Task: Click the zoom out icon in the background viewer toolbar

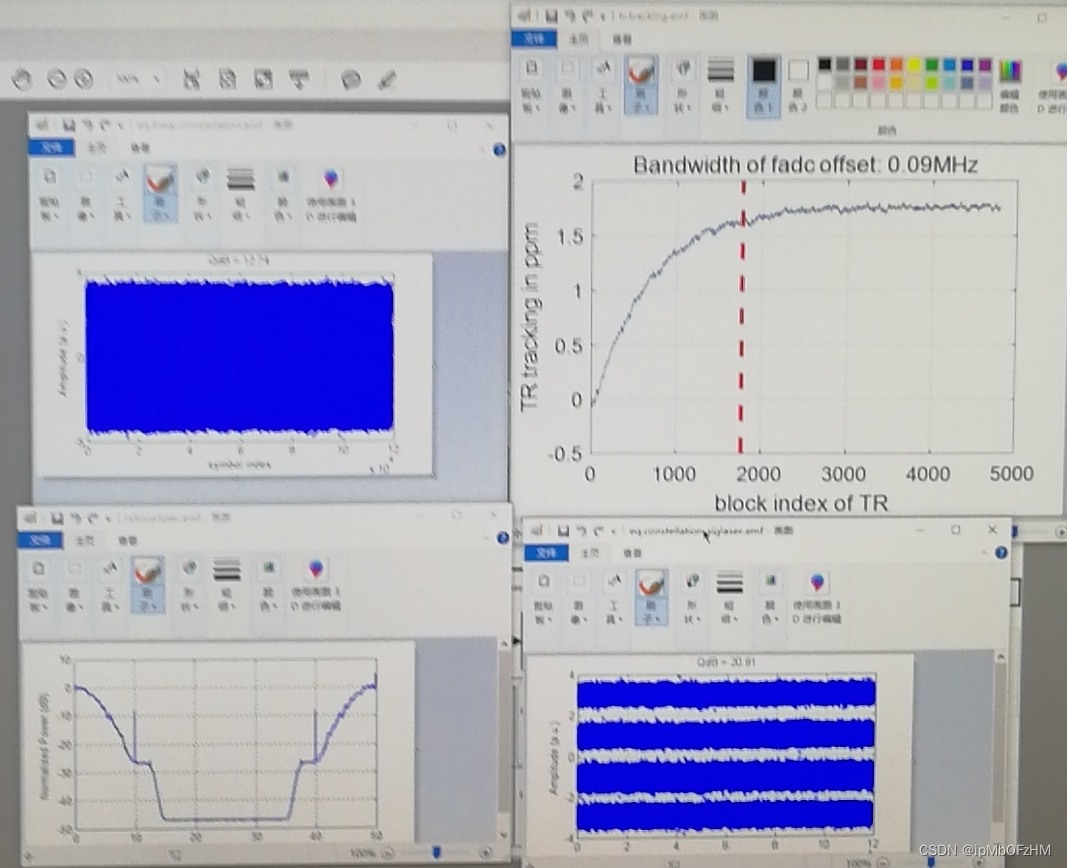Action: pos(56,79)
